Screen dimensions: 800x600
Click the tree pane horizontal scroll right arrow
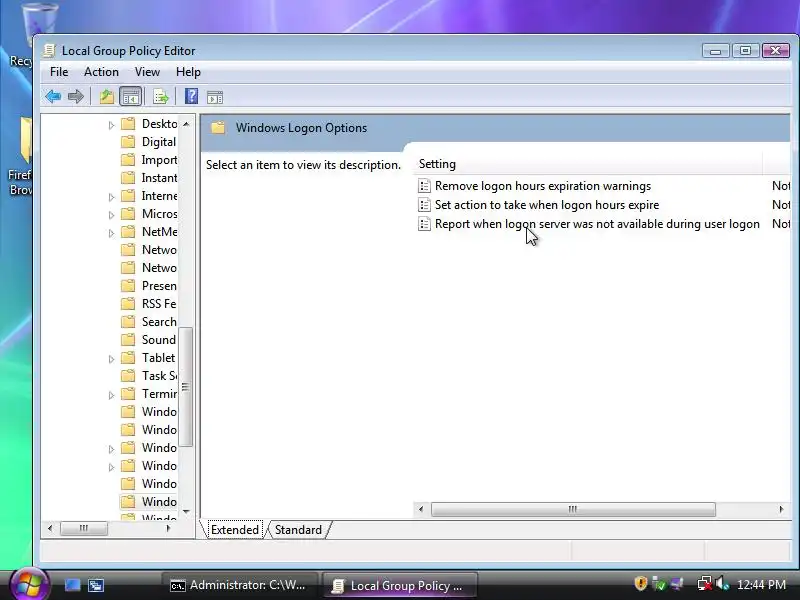[168, 528]
